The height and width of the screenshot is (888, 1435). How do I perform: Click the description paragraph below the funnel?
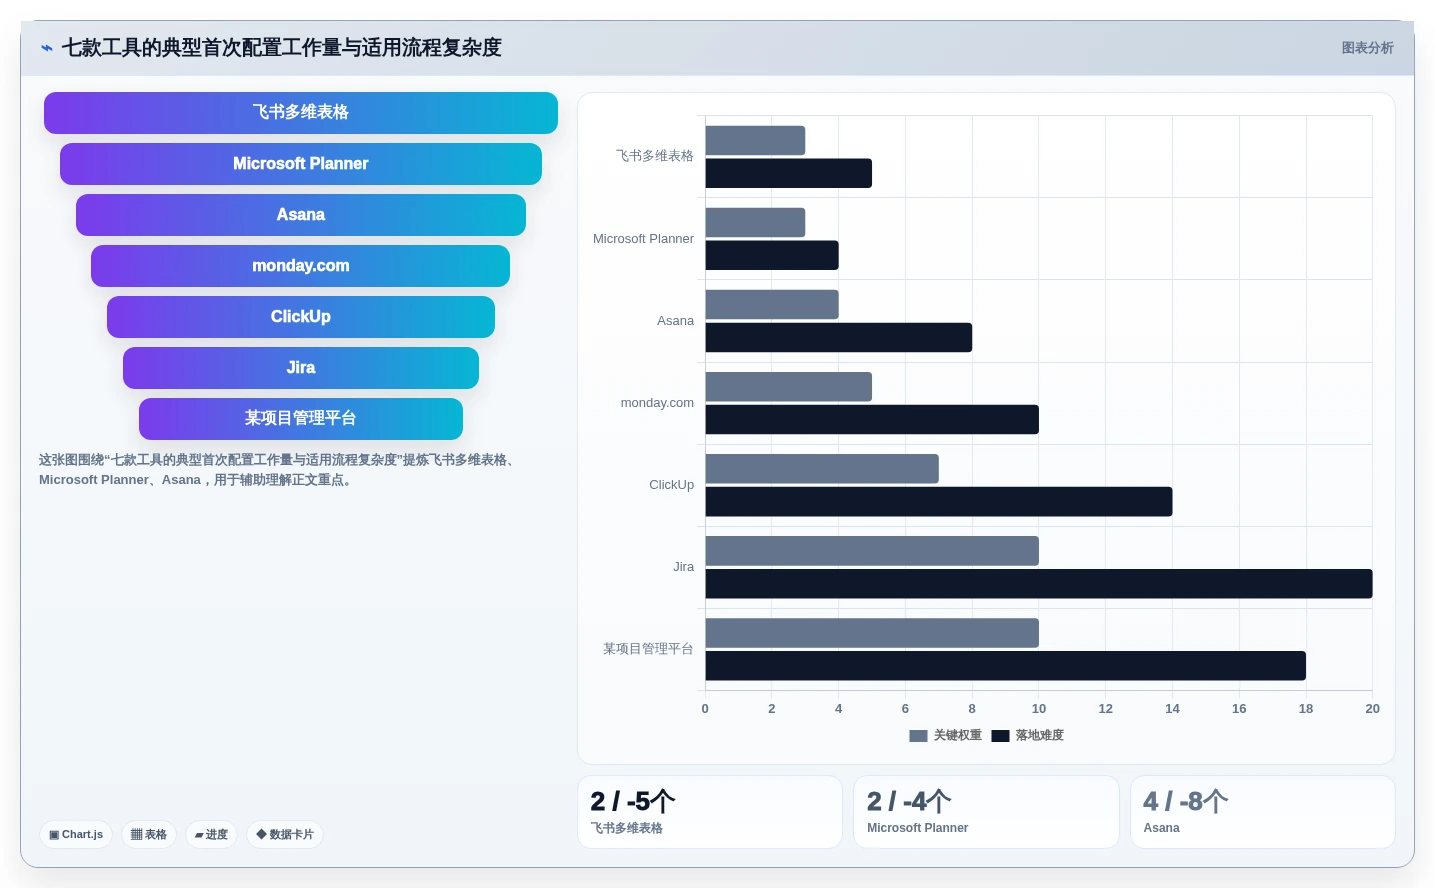coord(280,470)
